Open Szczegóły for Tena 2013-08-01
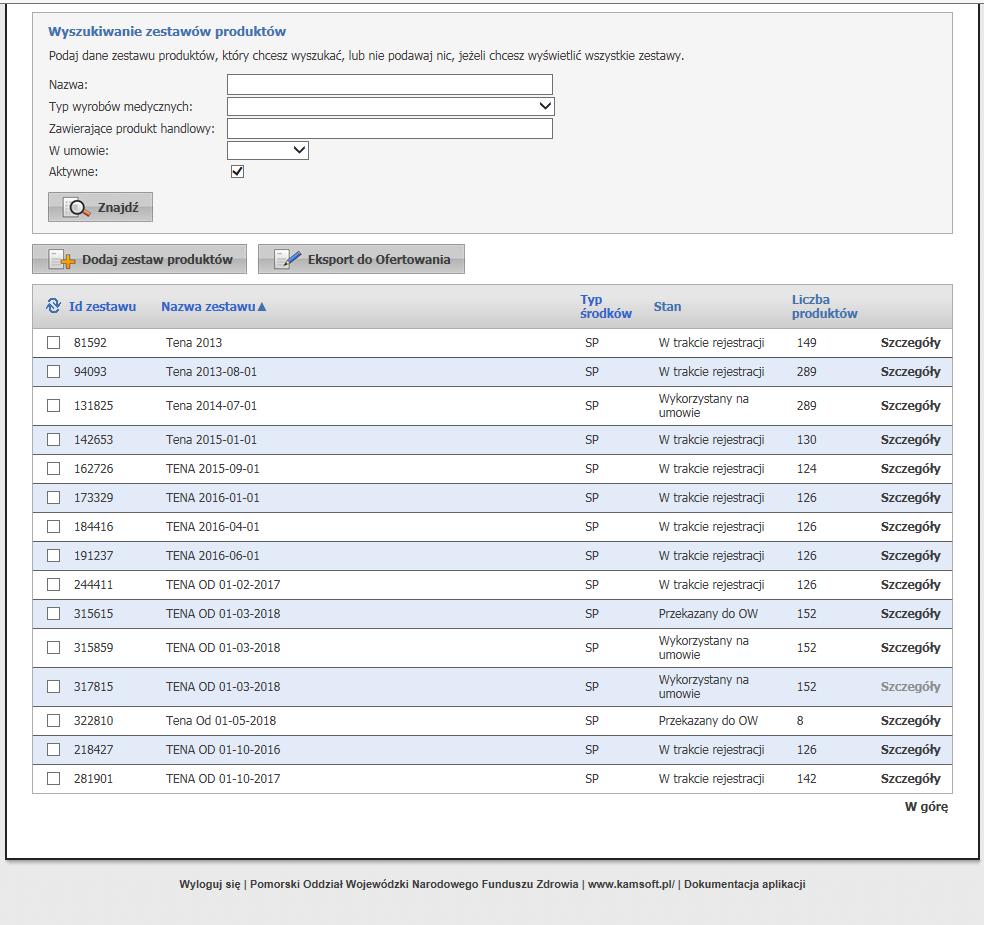Viewport: 984px width, 925px height. pos(910,372)
